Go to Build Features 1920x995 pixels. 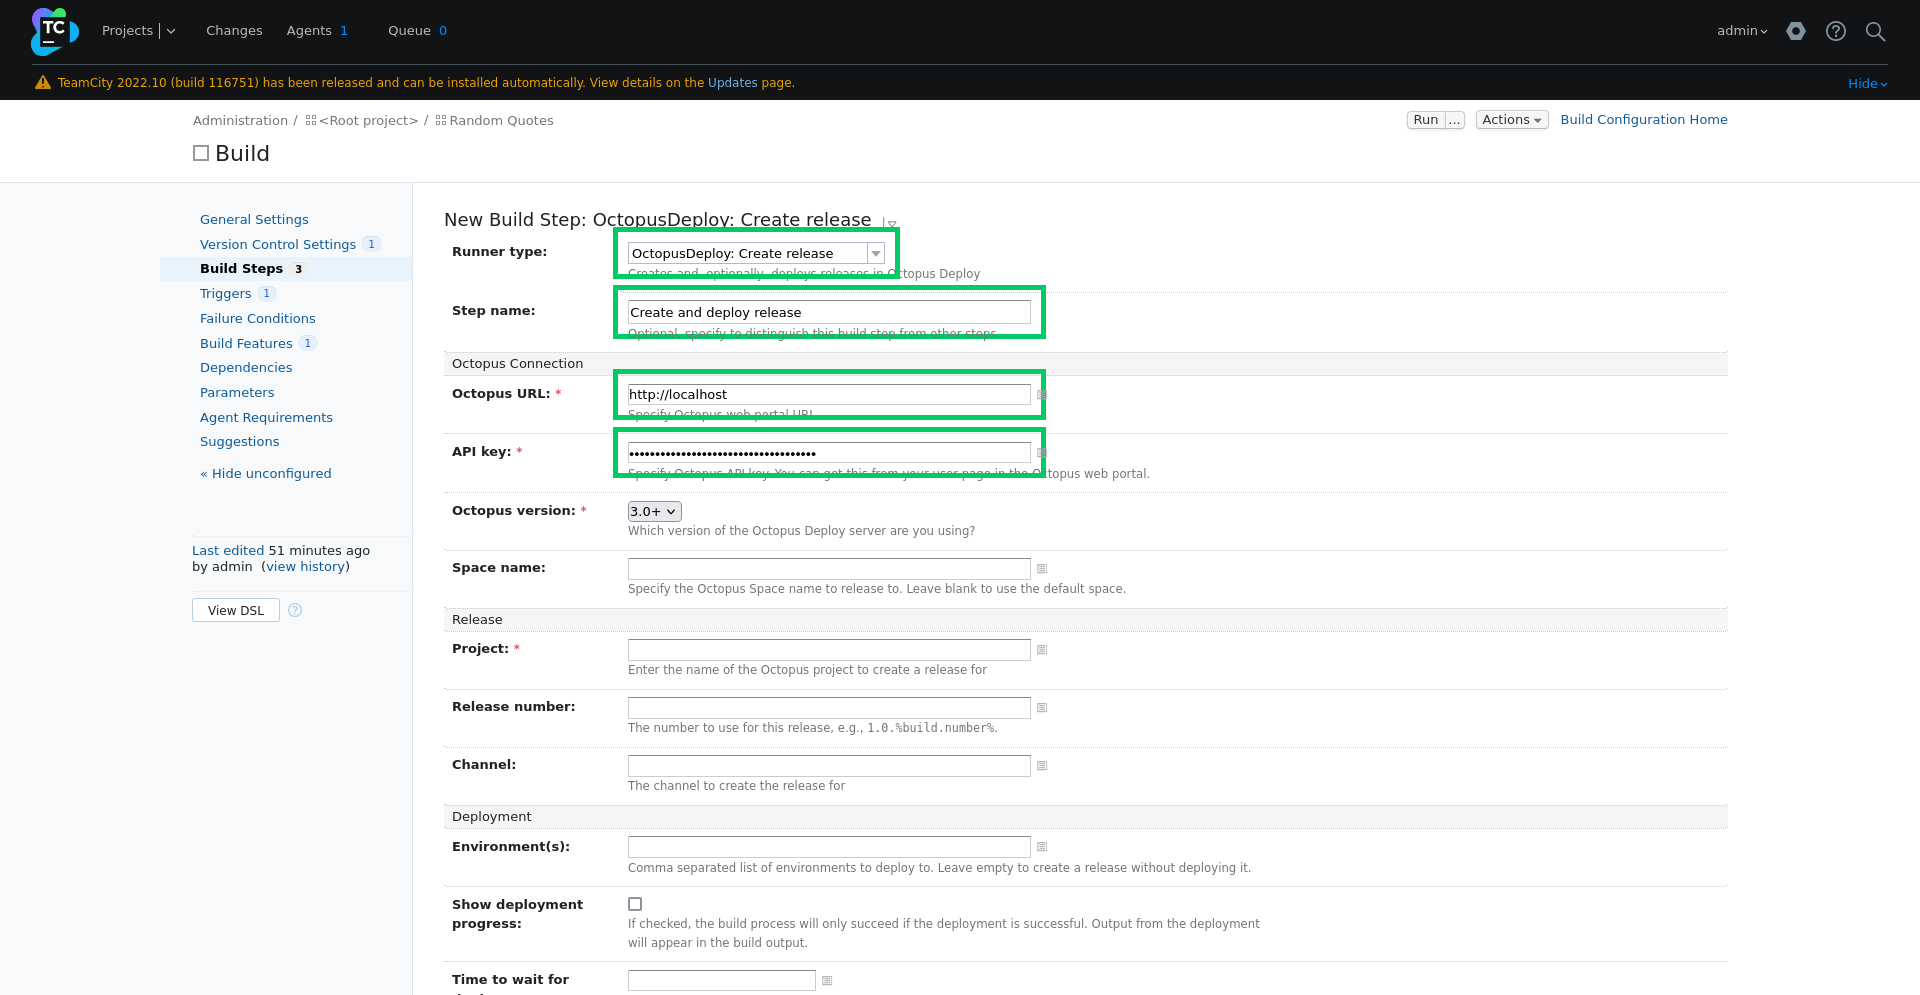(246, 344)
